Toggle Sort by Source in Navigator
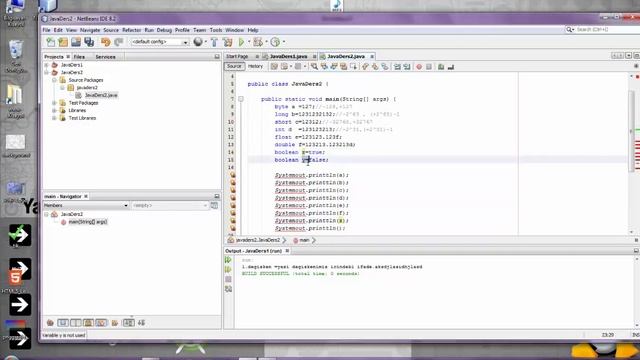640x360 pixels. 142,323
